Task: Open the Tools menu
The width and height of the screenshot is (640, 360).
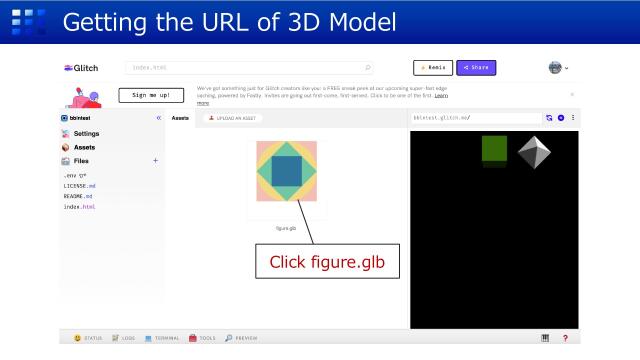Action: (202, 338)
